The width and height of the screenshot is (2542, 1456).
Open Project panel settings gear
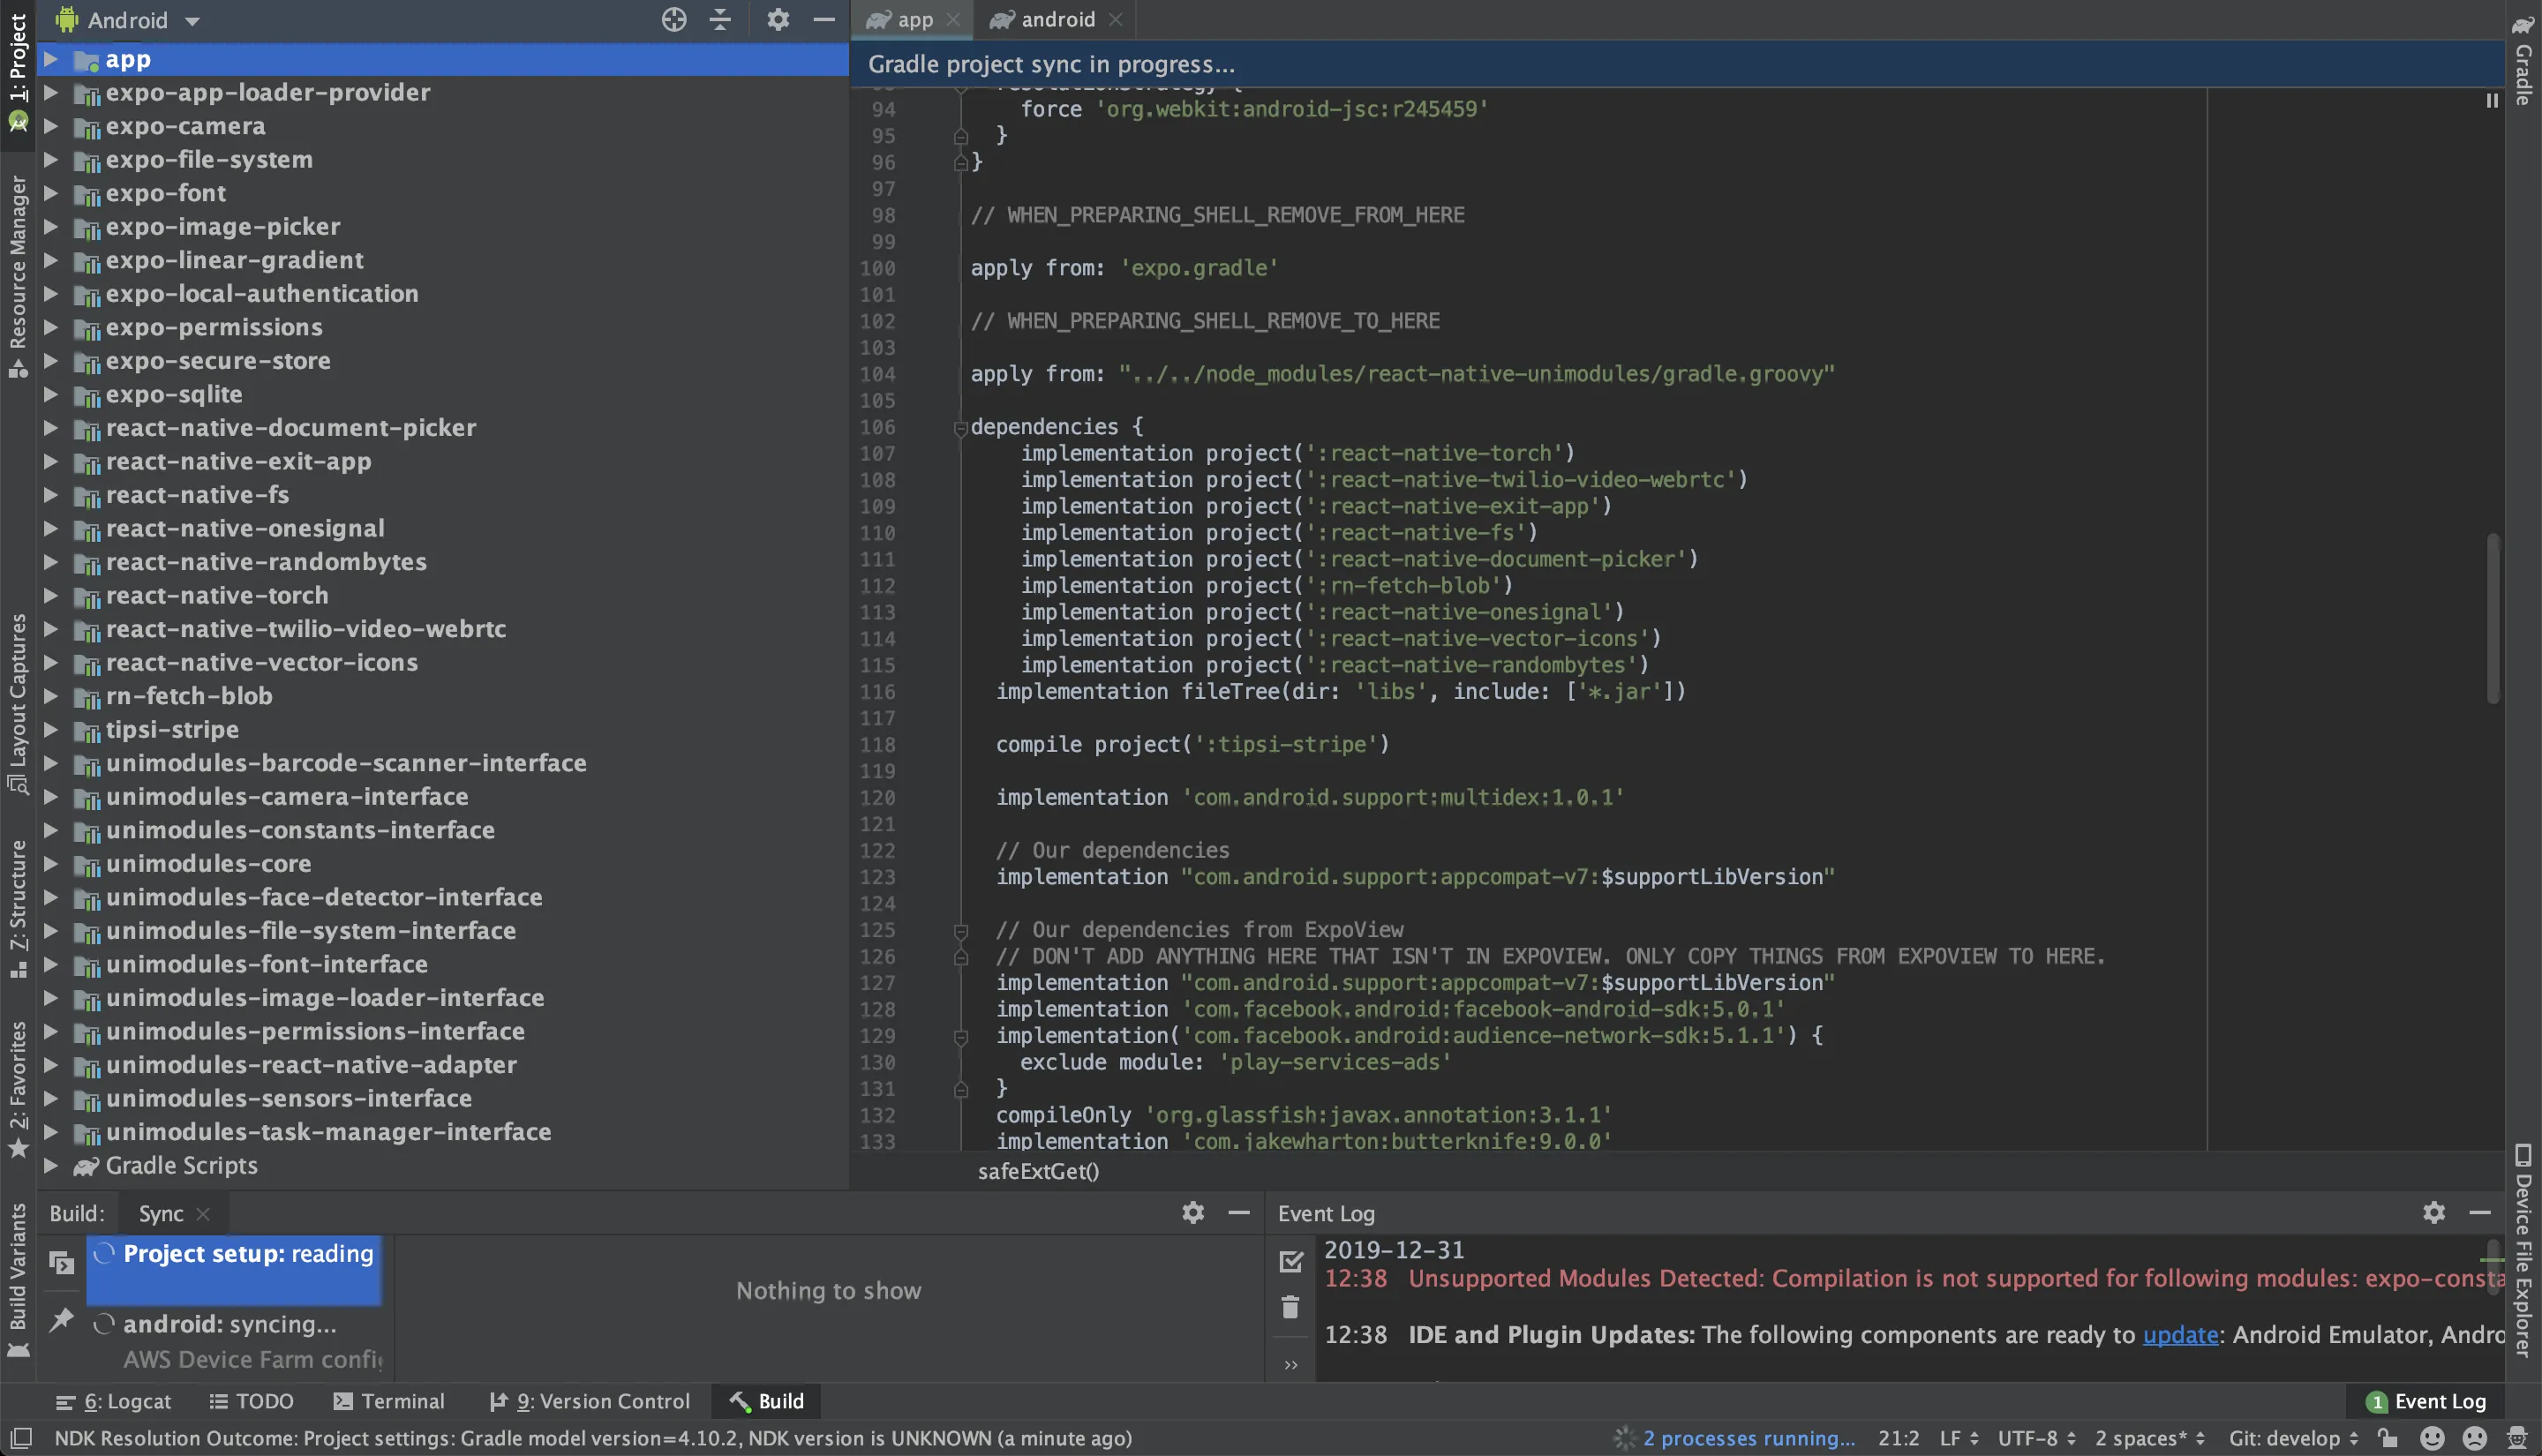point(777,19)
